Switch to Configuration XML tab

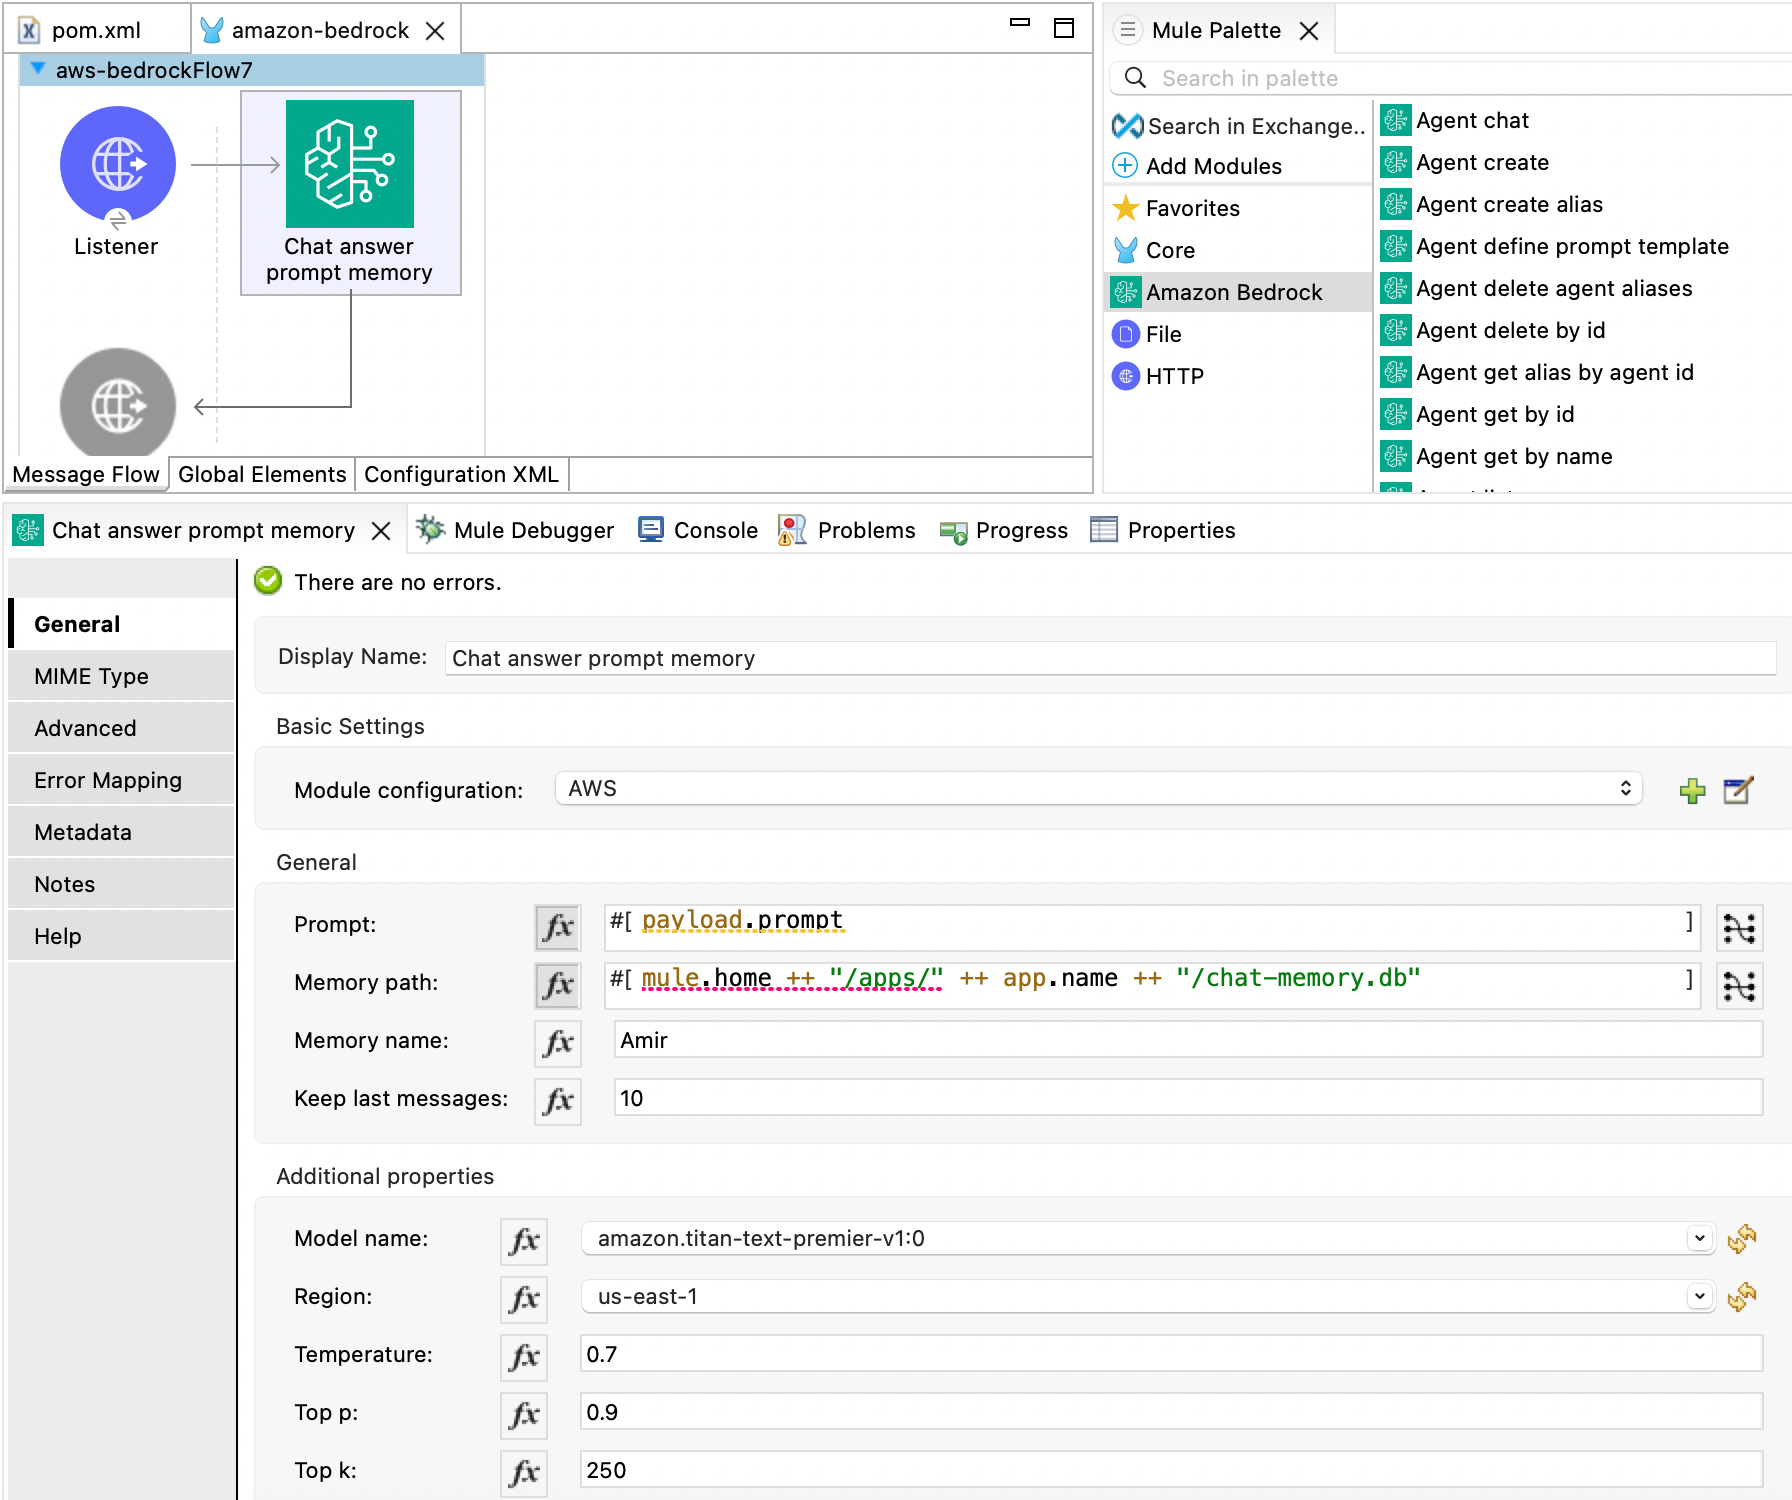coord(461,474)
